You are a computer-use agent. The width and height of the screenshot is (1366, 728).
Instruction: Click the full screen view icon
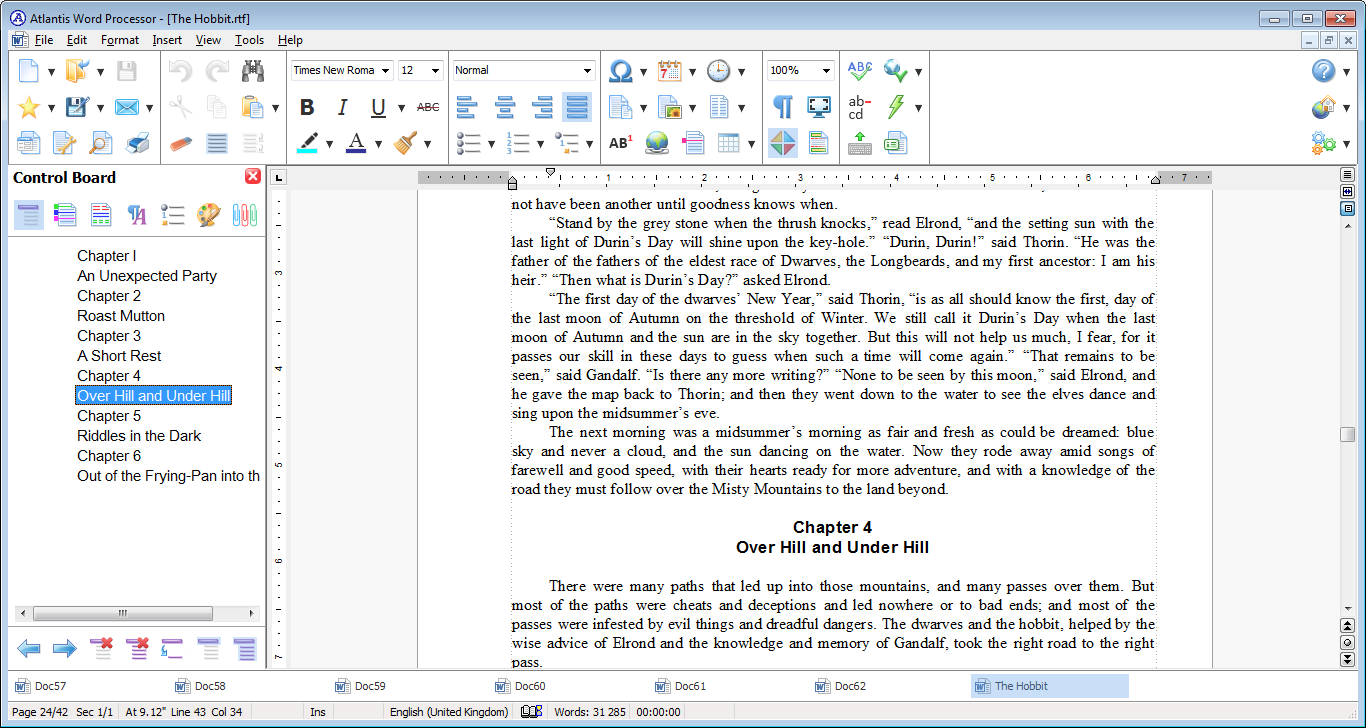(x=819, y=107)
